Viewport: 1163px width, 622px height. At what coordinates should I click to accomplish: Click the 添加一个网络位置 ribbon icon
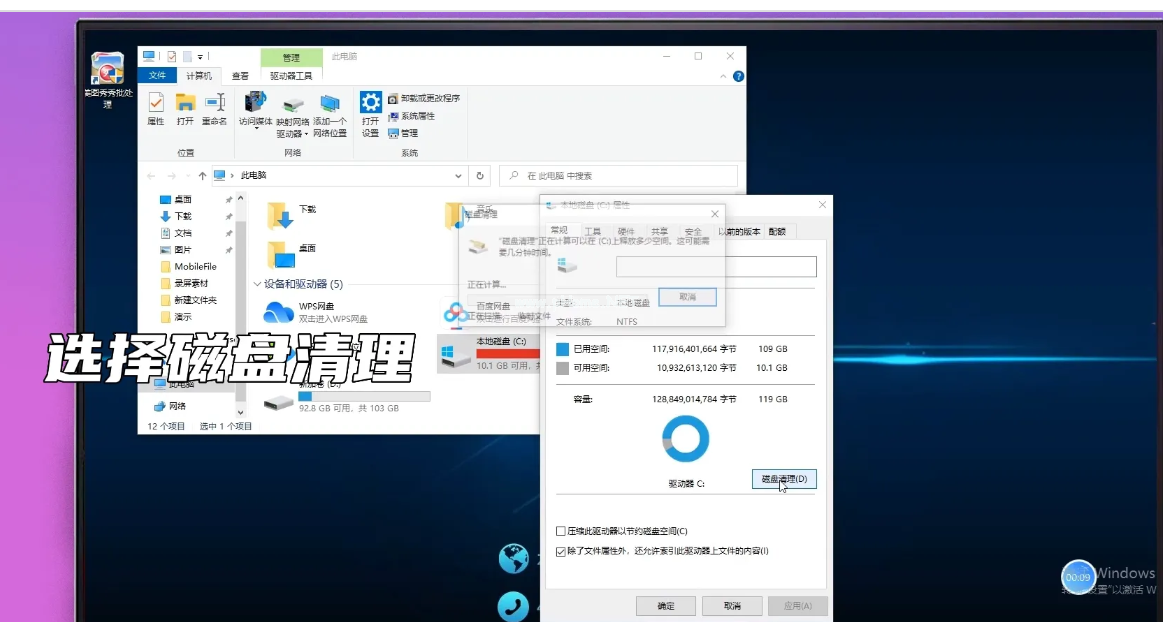tap(330, 104)
